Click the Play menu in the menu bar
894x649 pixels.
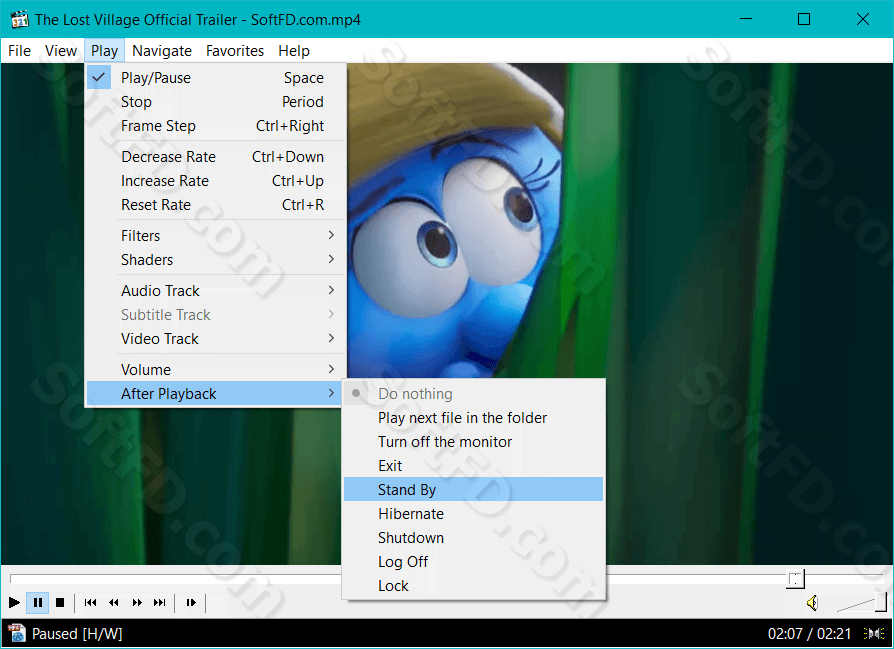tap(104, 51)
